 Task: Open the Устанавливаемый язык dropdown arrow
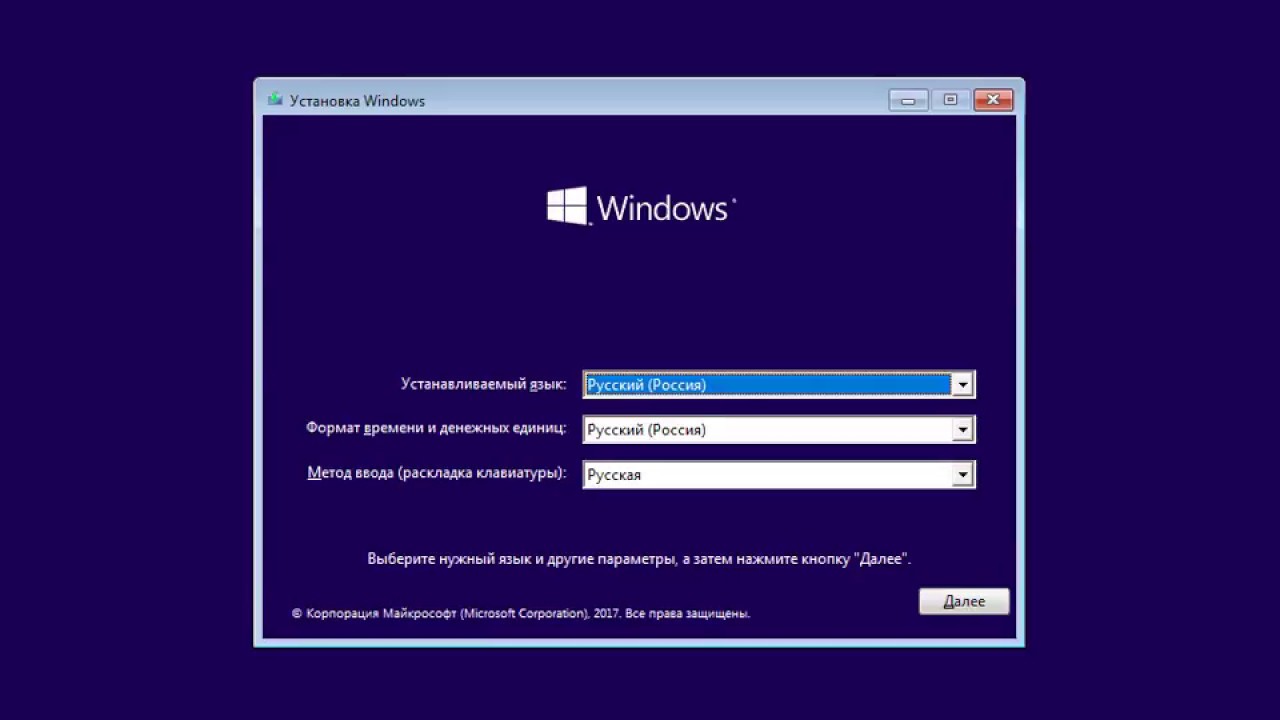tap(962, 384)
